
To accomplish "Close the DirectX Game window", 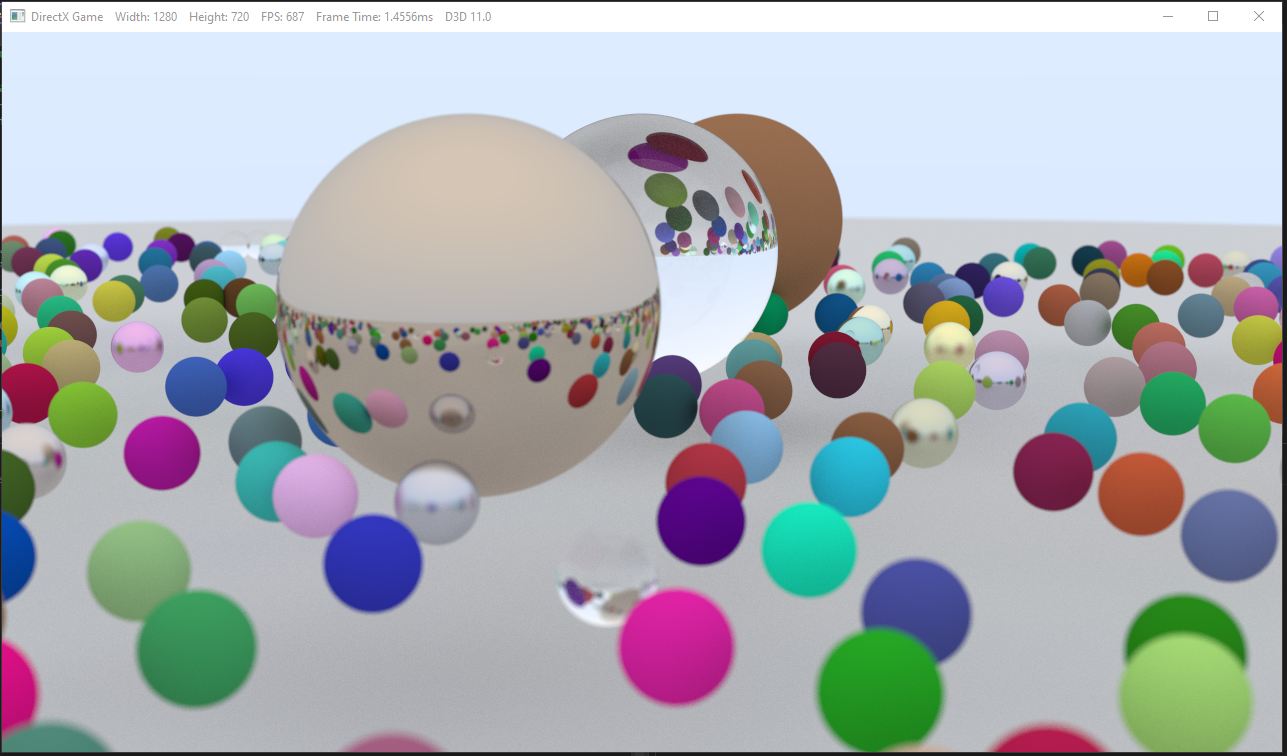I will (1259, 16).
